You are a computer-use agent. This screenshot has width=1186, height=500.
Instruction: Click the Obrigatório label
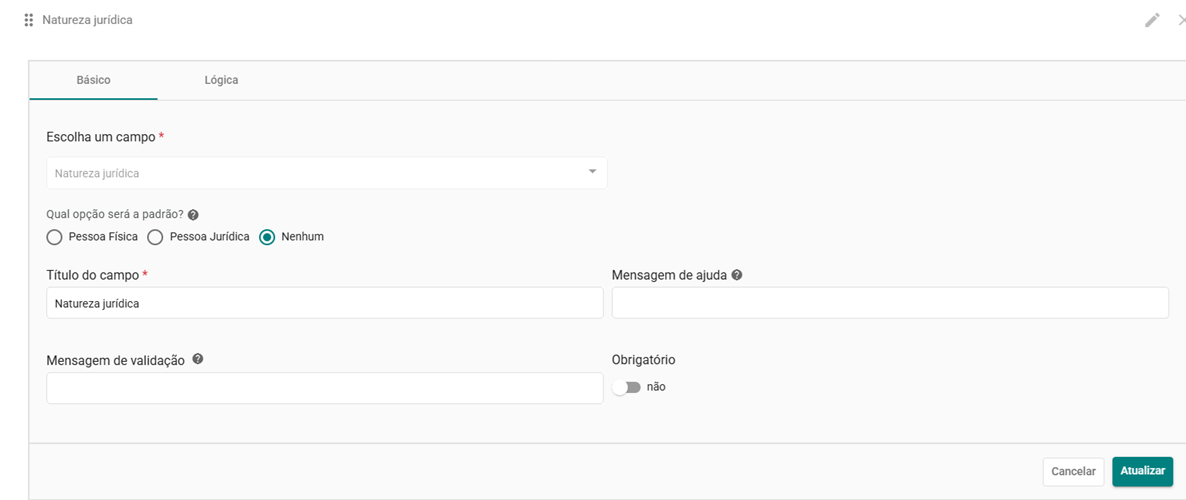pos(643,360)
